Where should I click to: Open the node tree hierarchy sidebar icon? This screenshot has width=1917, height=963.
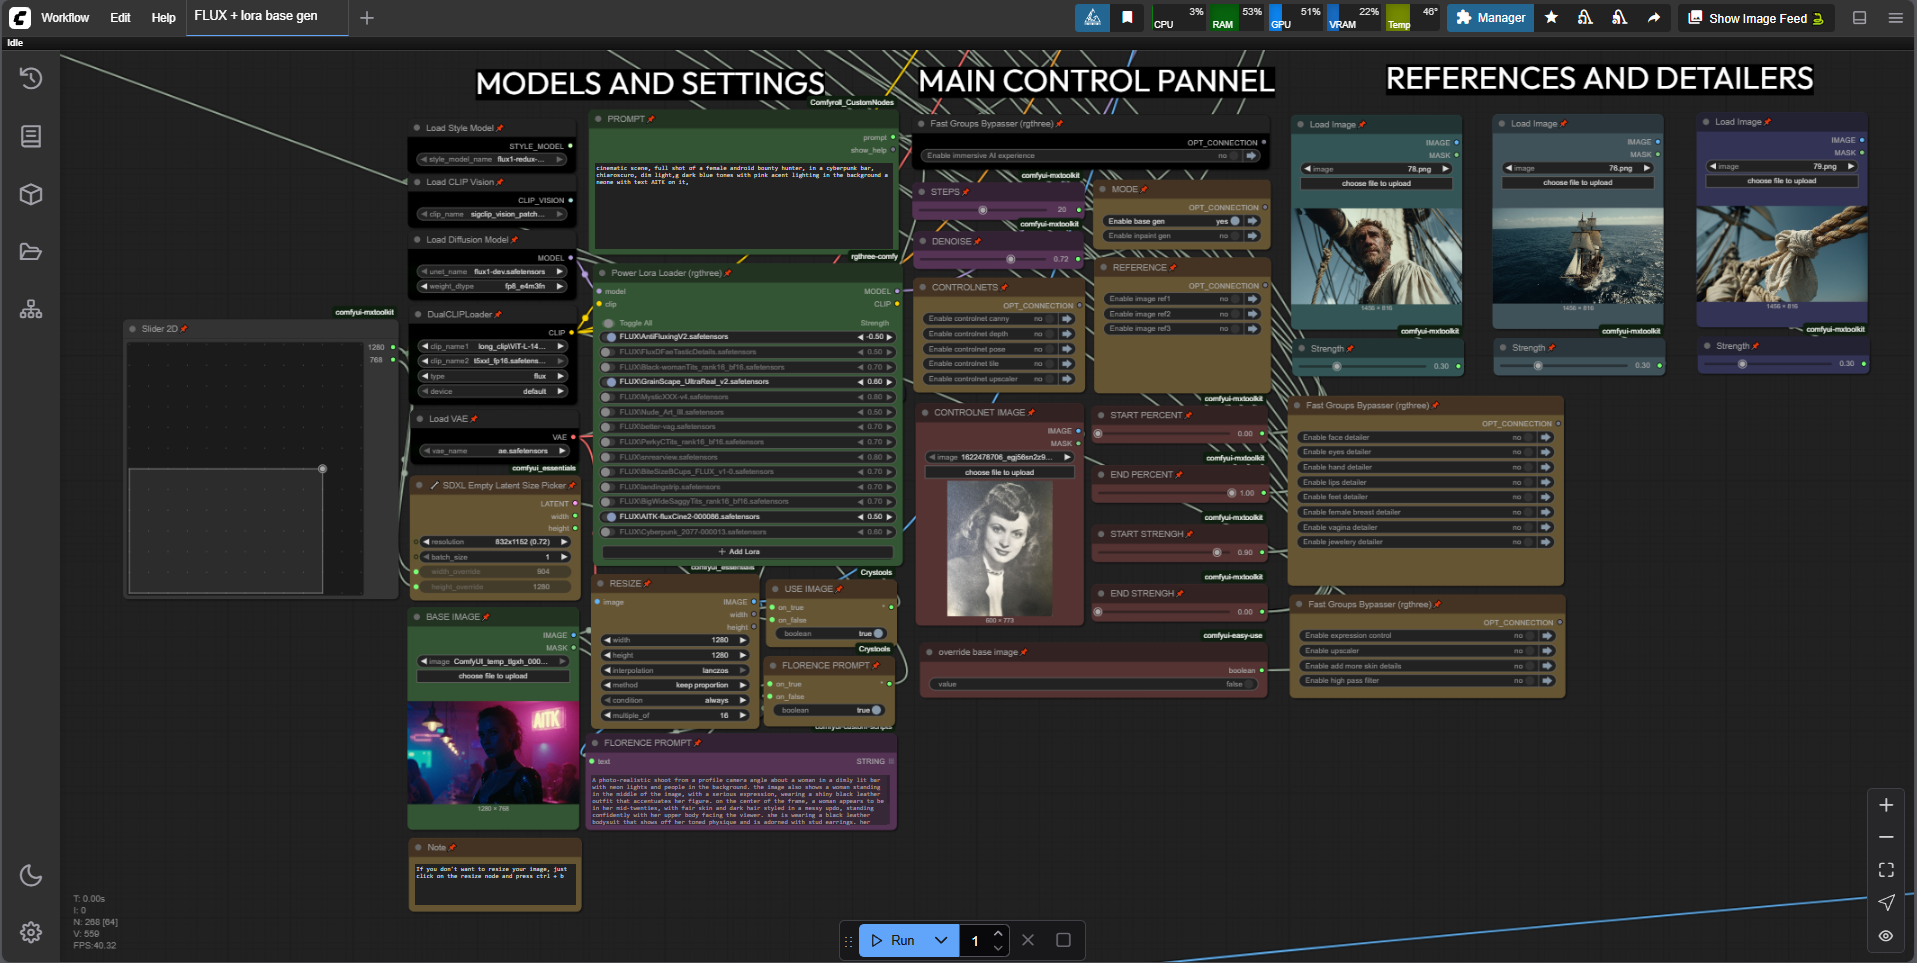(31, 310)
